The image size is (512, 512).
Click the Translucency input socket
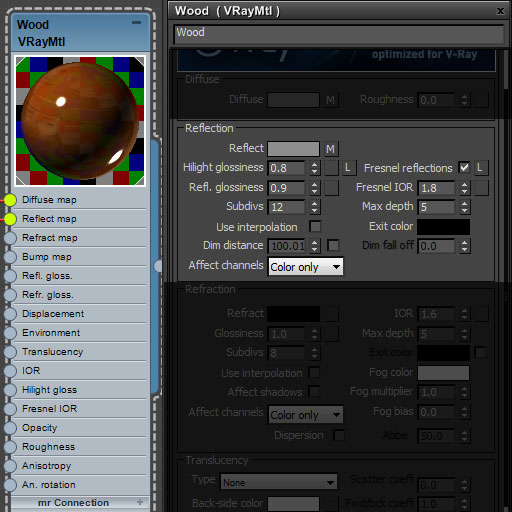[x=10, y=352]
